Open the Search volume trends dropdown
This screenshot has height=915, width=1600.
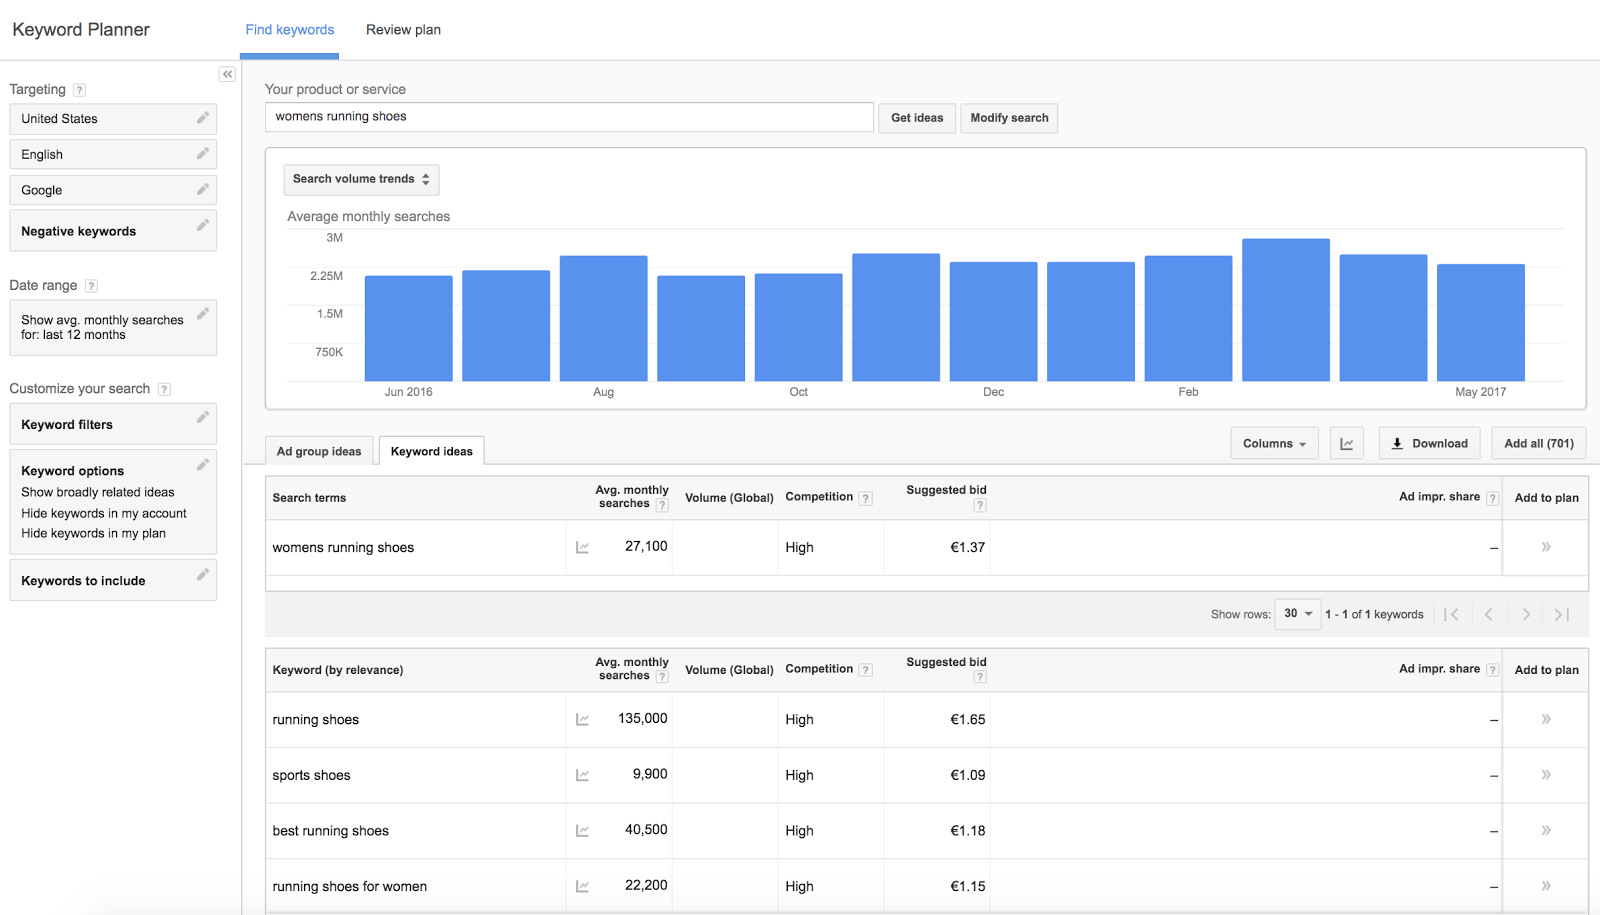point(361,180)
